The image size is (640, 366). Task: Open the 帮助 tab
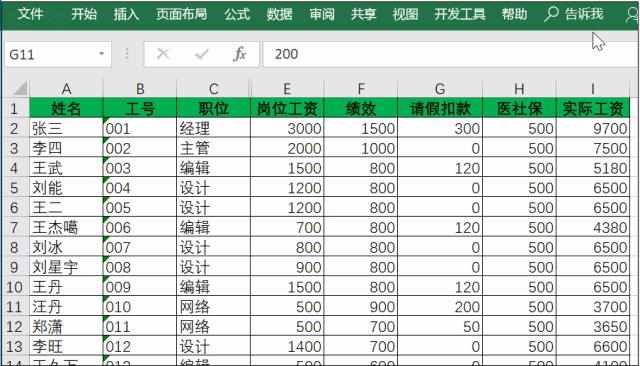514,14
